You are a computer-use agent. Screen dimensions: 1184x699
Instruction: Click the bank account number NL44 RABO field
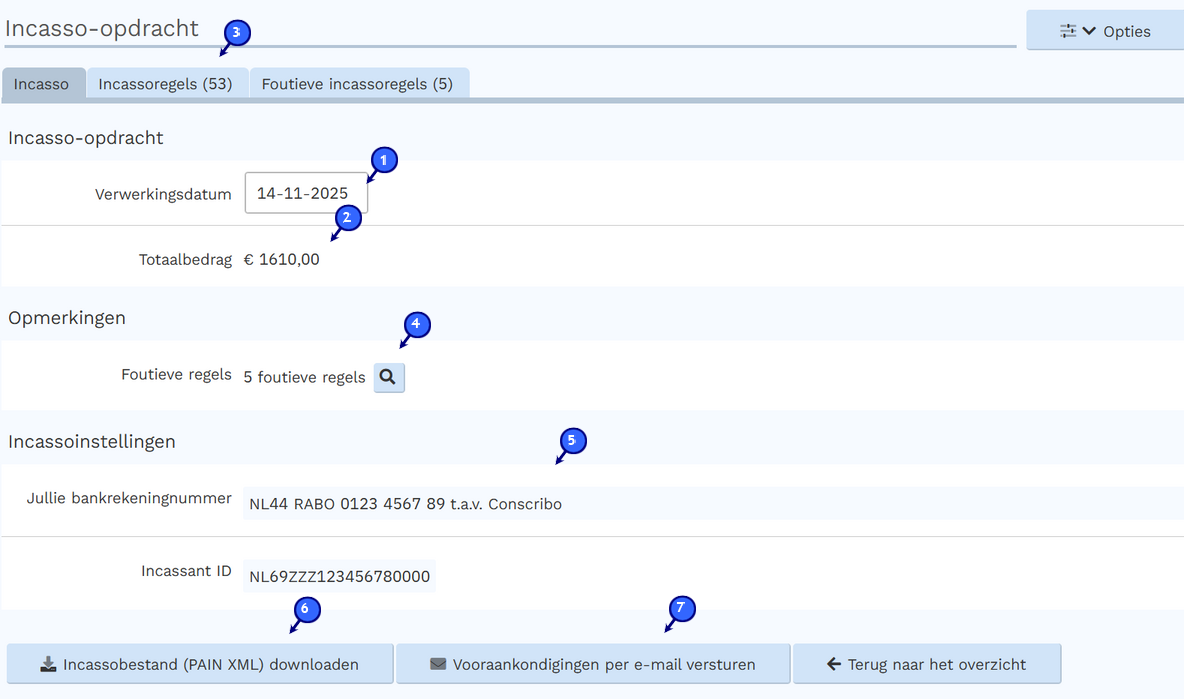point(405,503)
